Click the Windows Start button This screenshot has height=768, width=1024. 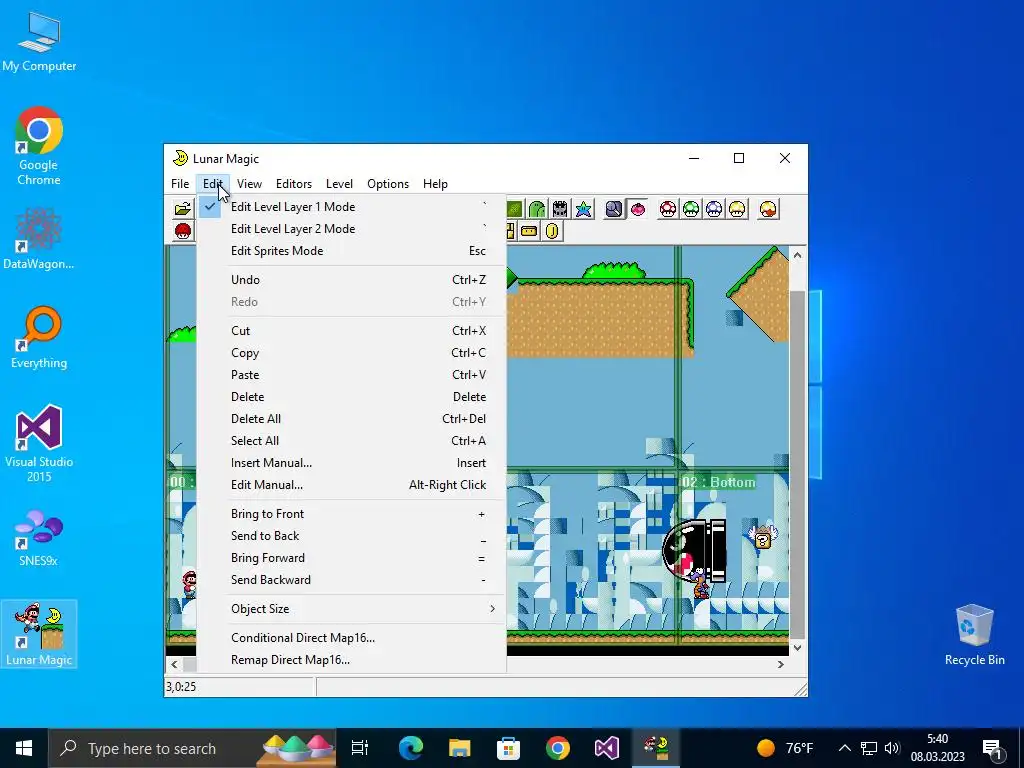(x=24, y=748)
